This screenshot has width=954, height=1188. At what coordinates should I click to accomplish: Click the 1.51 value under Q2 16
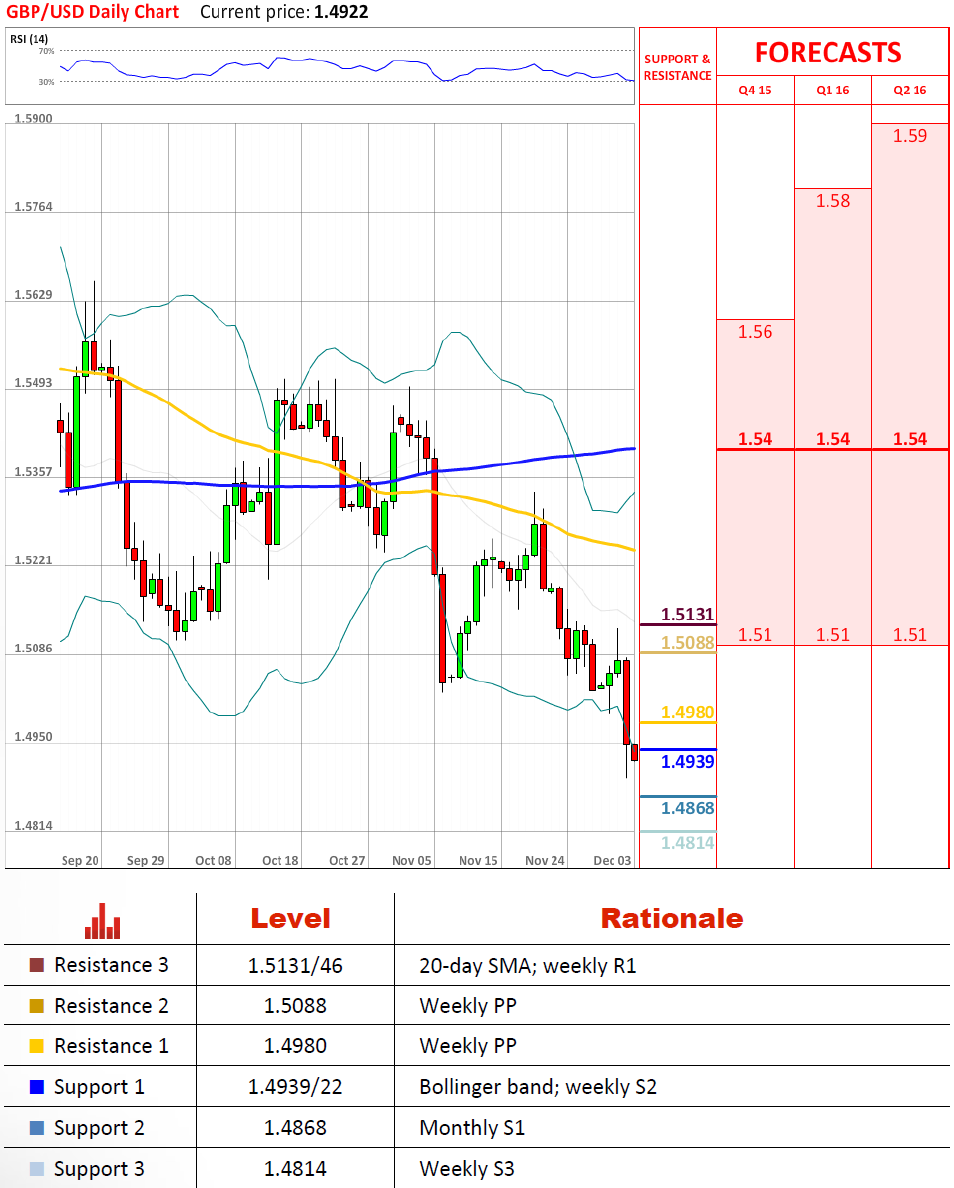click(x=909, y=635)
